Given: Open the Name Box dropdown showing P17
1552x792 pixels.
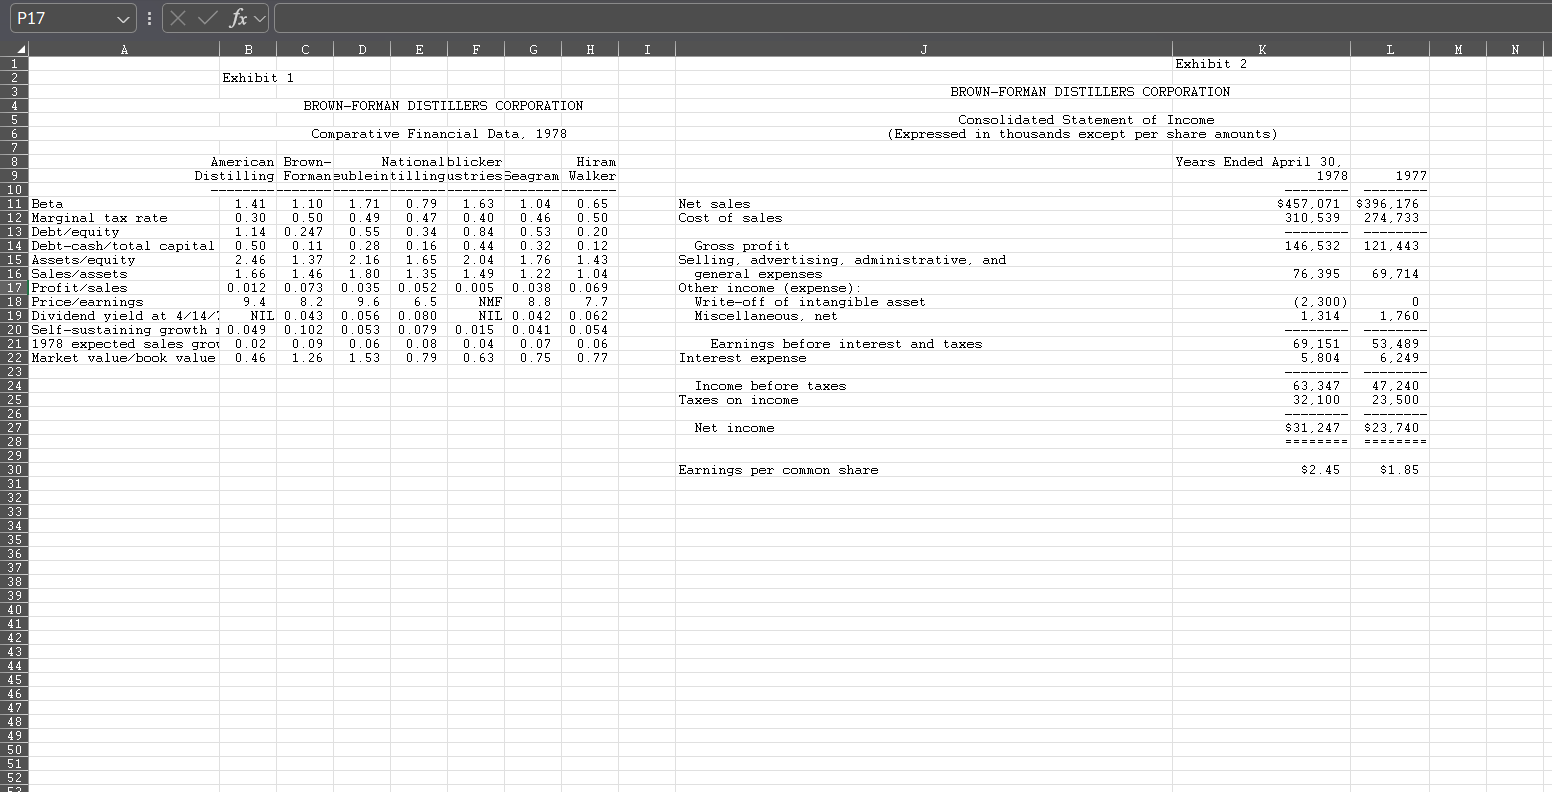Looking at the screenshot, I should [122, 17].
